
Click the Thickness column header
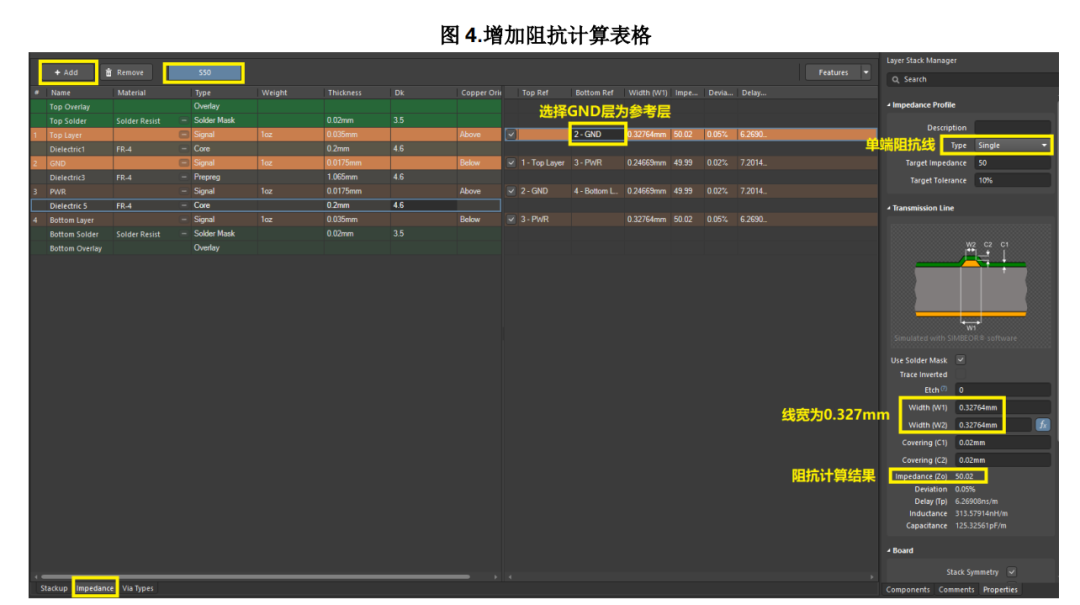[357, 92]
